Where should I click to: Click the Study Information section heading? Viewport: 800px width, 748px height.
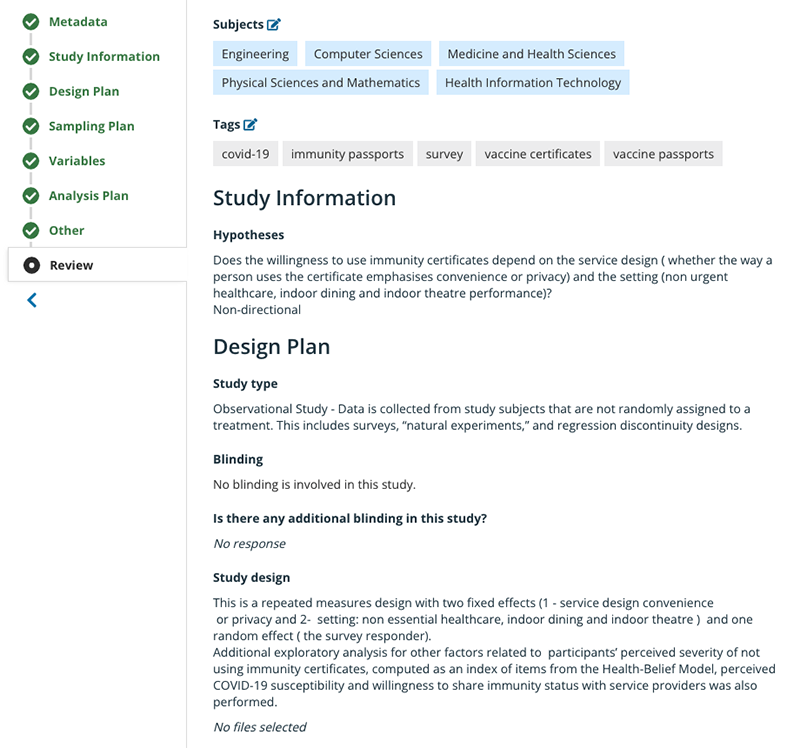pyautogui.click(x=304, y=198)
